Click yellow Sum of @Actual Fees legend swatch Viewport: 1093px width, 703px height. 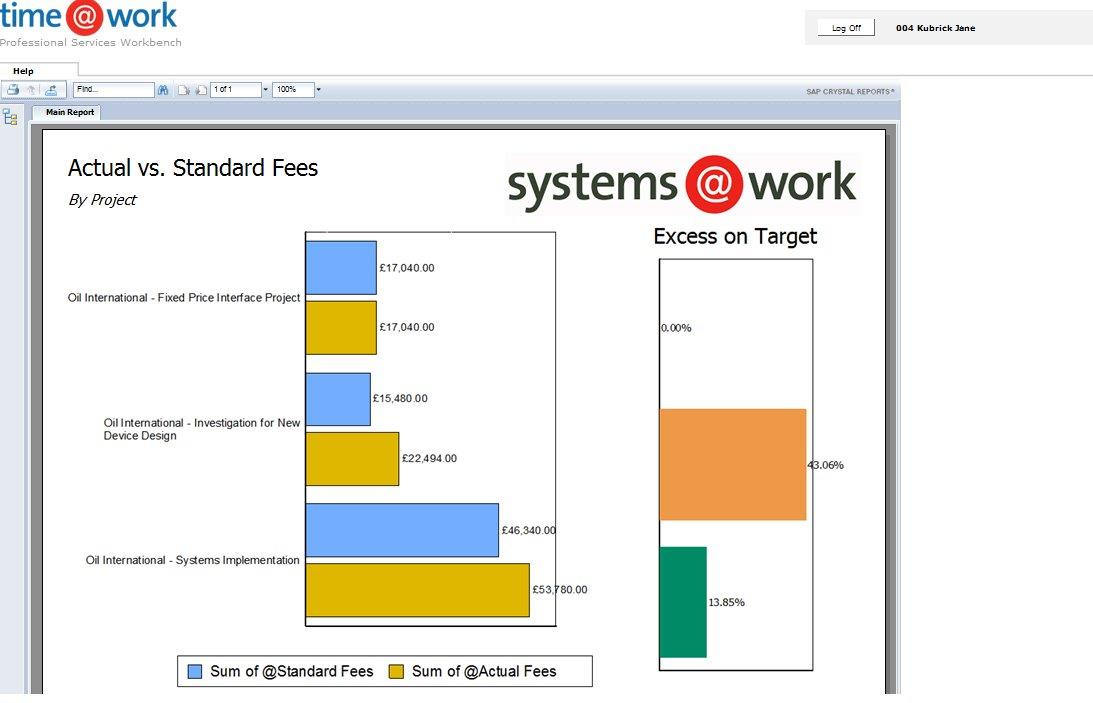(x=396, y=672)
